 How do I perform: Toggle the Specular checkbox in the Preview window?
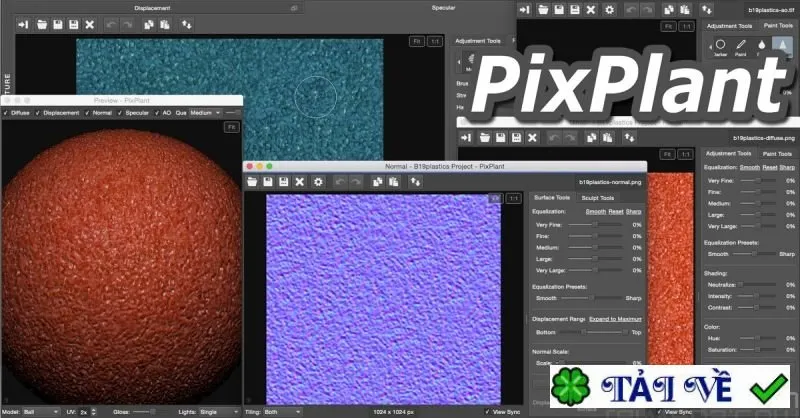(120, 113)
